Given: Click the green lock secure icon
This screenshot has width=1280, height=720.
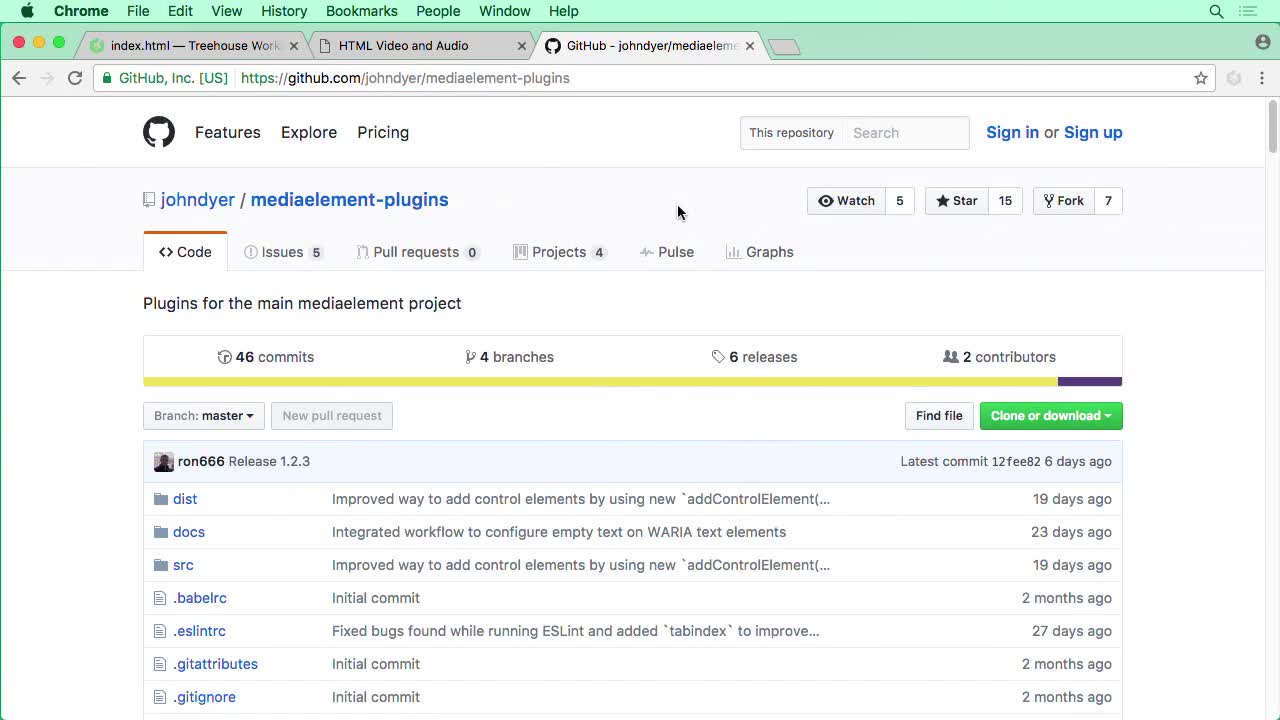Looking at the screenshot, I should 108,78.
